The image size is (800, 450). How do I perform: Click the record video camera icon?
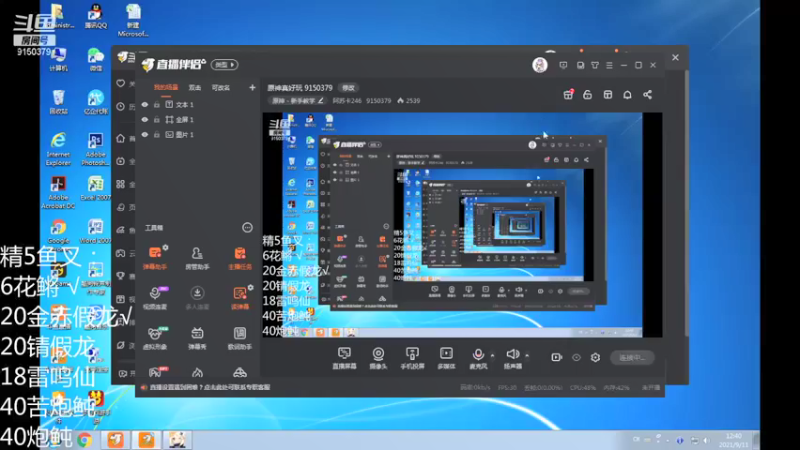[557, 357]
